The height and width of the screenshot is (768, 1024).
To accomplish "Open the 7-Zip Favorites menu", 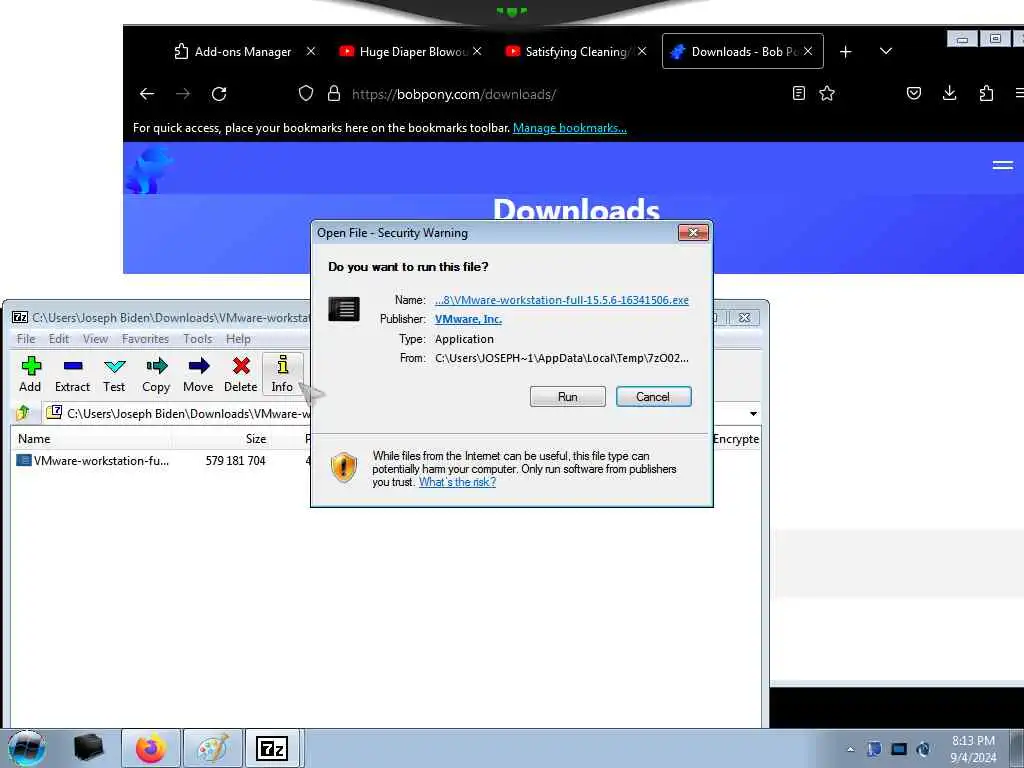I will 146,339.
